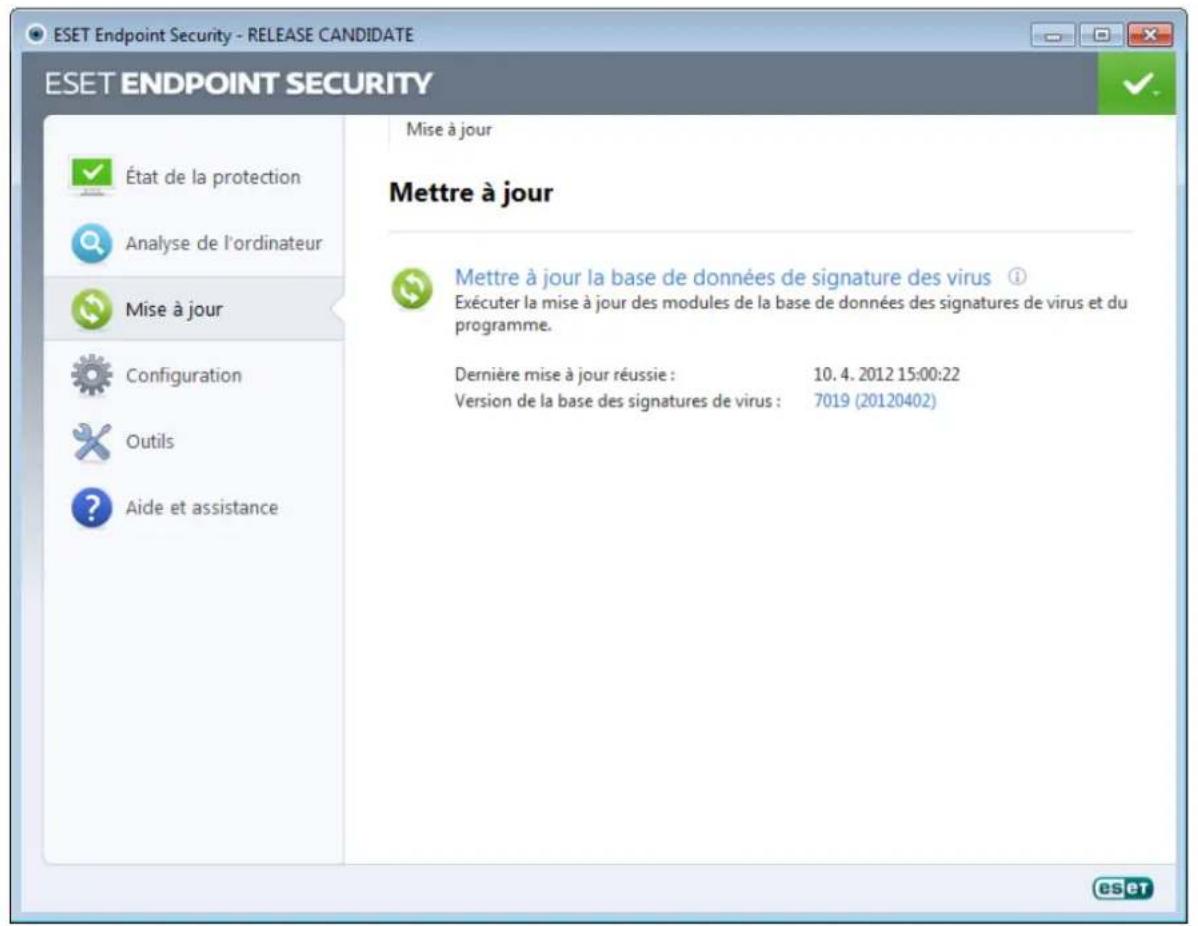Click the Mise à jour breadcrumb label

[448, 129]
